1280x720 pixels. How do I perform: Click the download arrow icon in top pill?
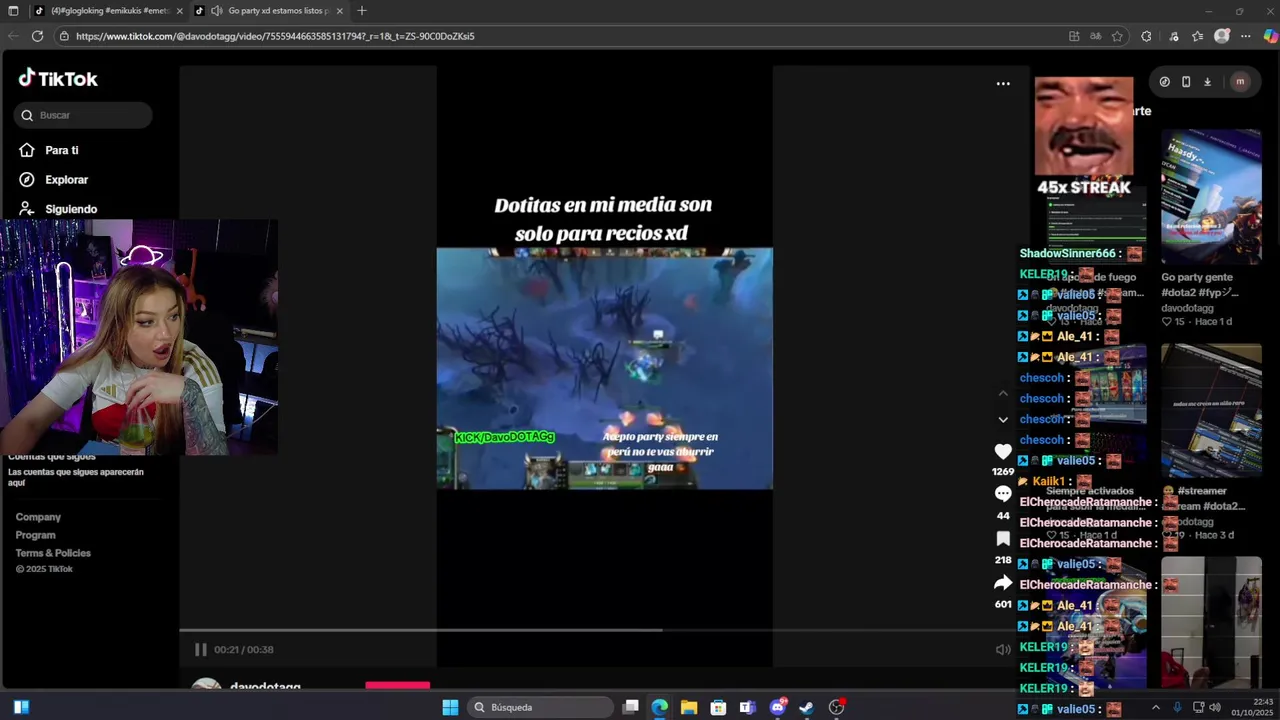pyautogui.click(x=1207, y=82)
